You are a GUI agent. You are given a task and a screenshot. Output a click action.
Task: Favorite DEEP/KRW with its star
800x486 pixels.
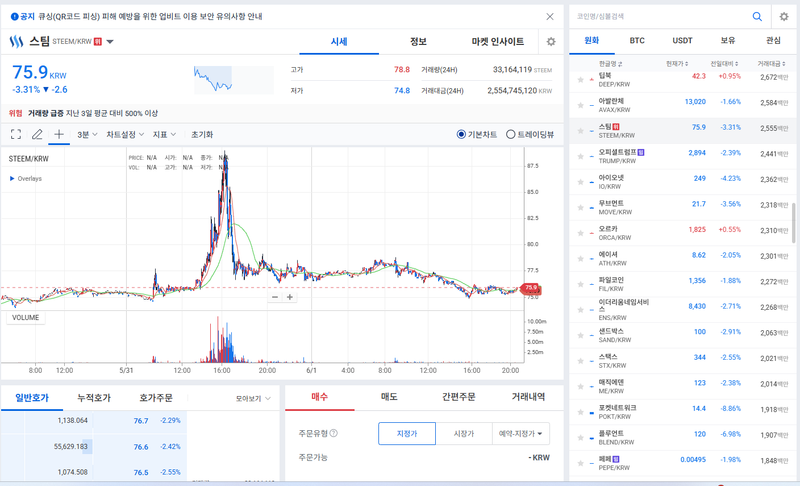point(580,80)
